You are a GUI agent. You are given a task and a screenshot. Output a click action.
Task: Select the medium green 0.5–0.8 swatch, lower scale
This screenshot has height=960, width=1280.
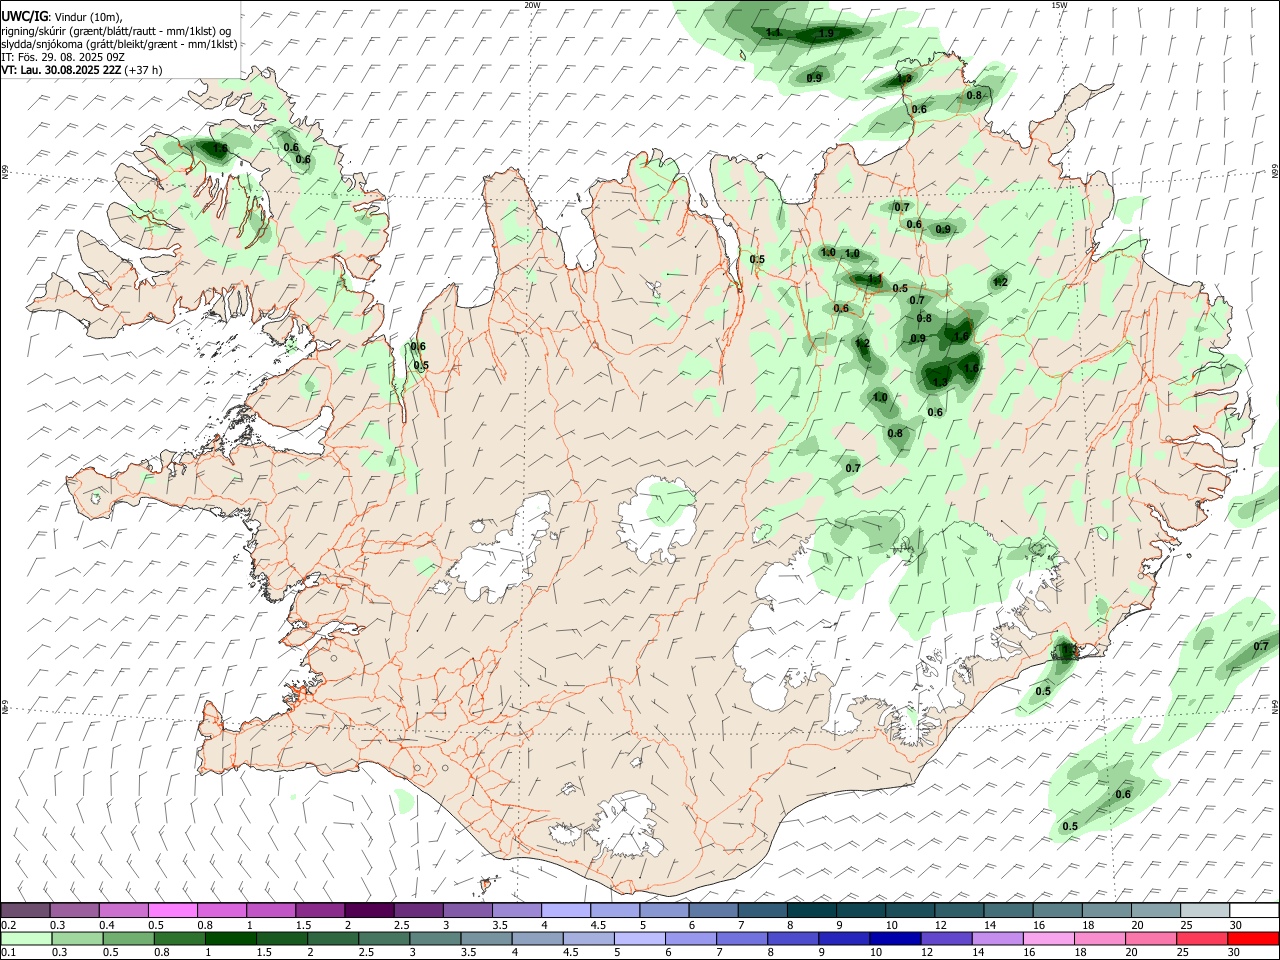click(x=129, y=939)
